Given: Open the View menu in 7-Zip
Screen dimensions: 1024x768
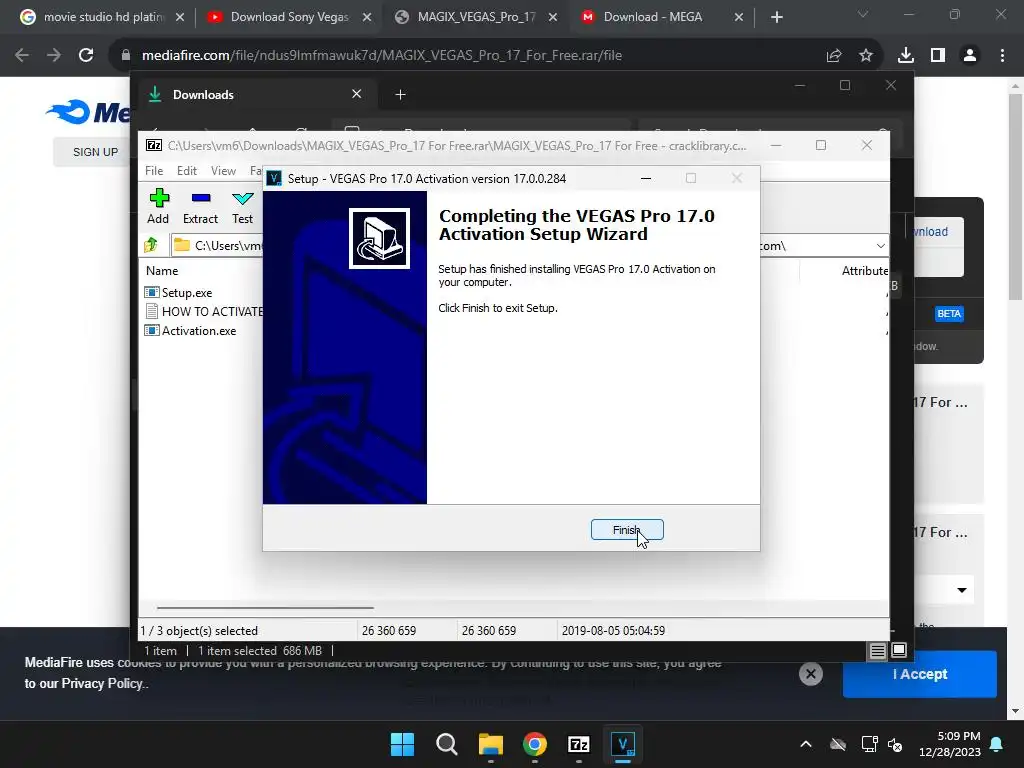Looking at the screenshot, I should point(223,170).
